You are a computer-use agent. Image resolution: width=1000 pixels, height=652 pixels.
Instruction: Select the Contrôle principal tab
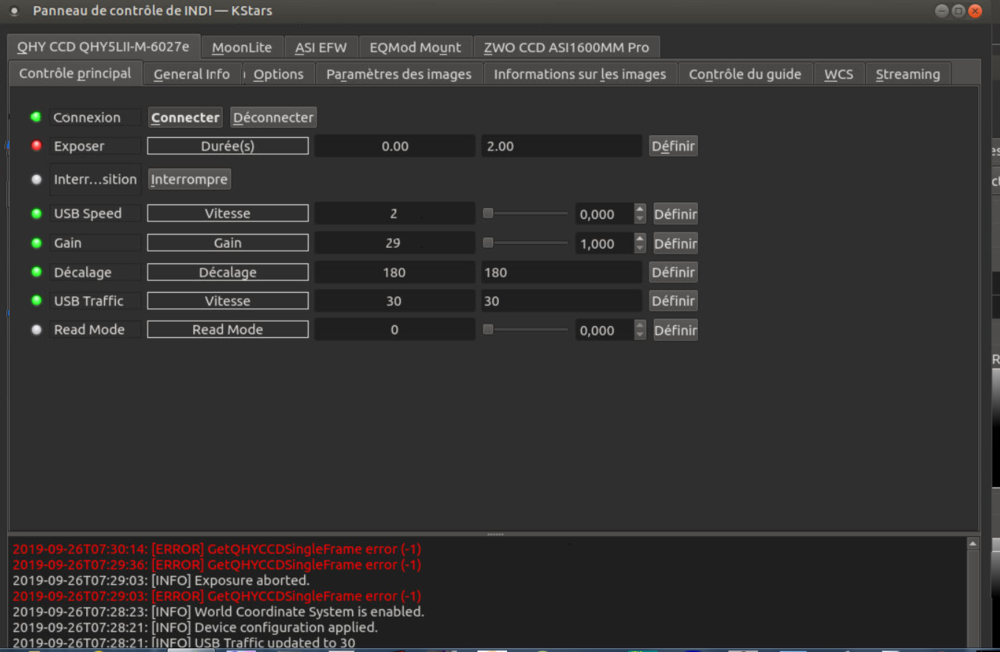coord(75,73)
